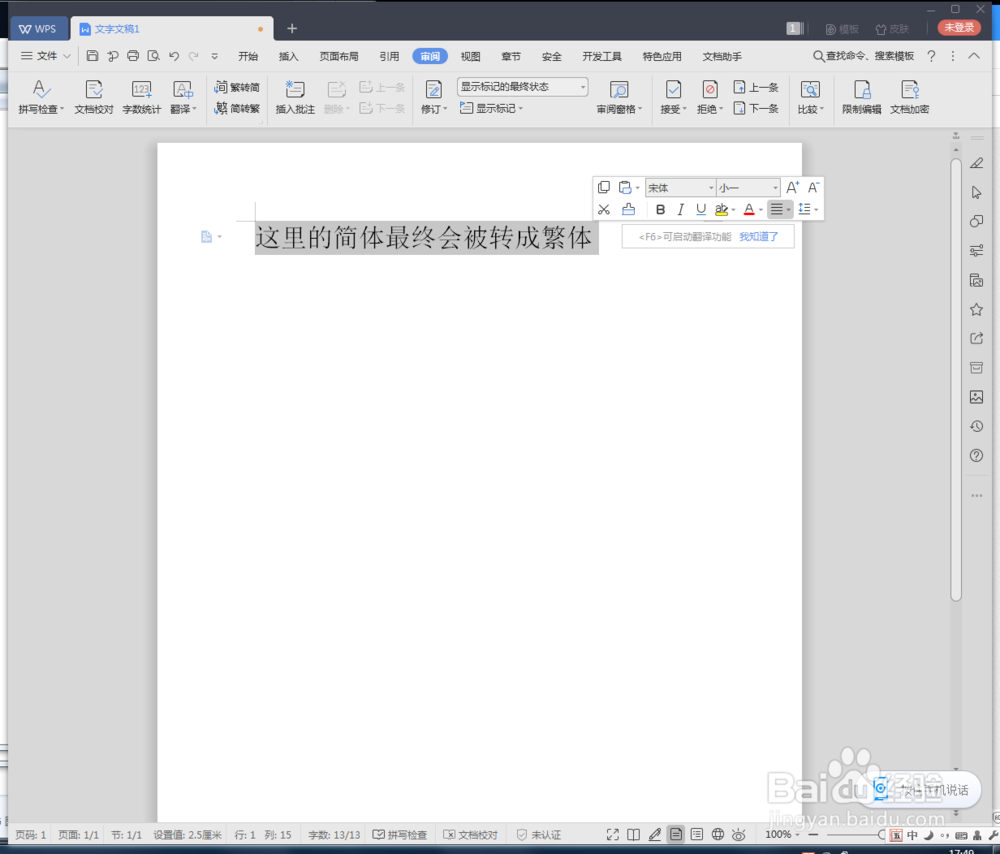The width and height of the screenshot is (1000, 854).
Task: Click the Not Logged In (未登录) button
Action: click(959, 28)
